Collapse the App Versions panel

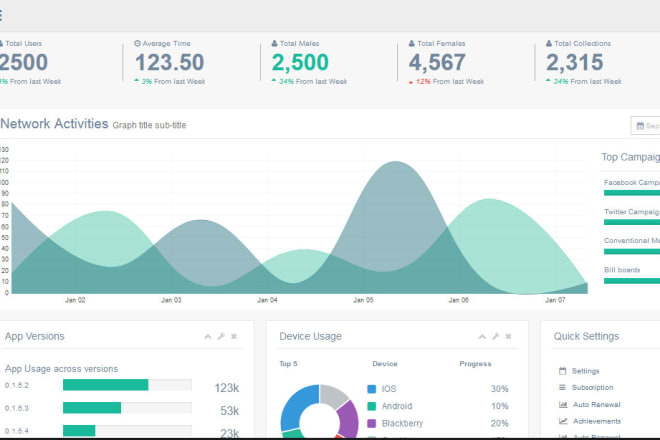click(208, 336)
